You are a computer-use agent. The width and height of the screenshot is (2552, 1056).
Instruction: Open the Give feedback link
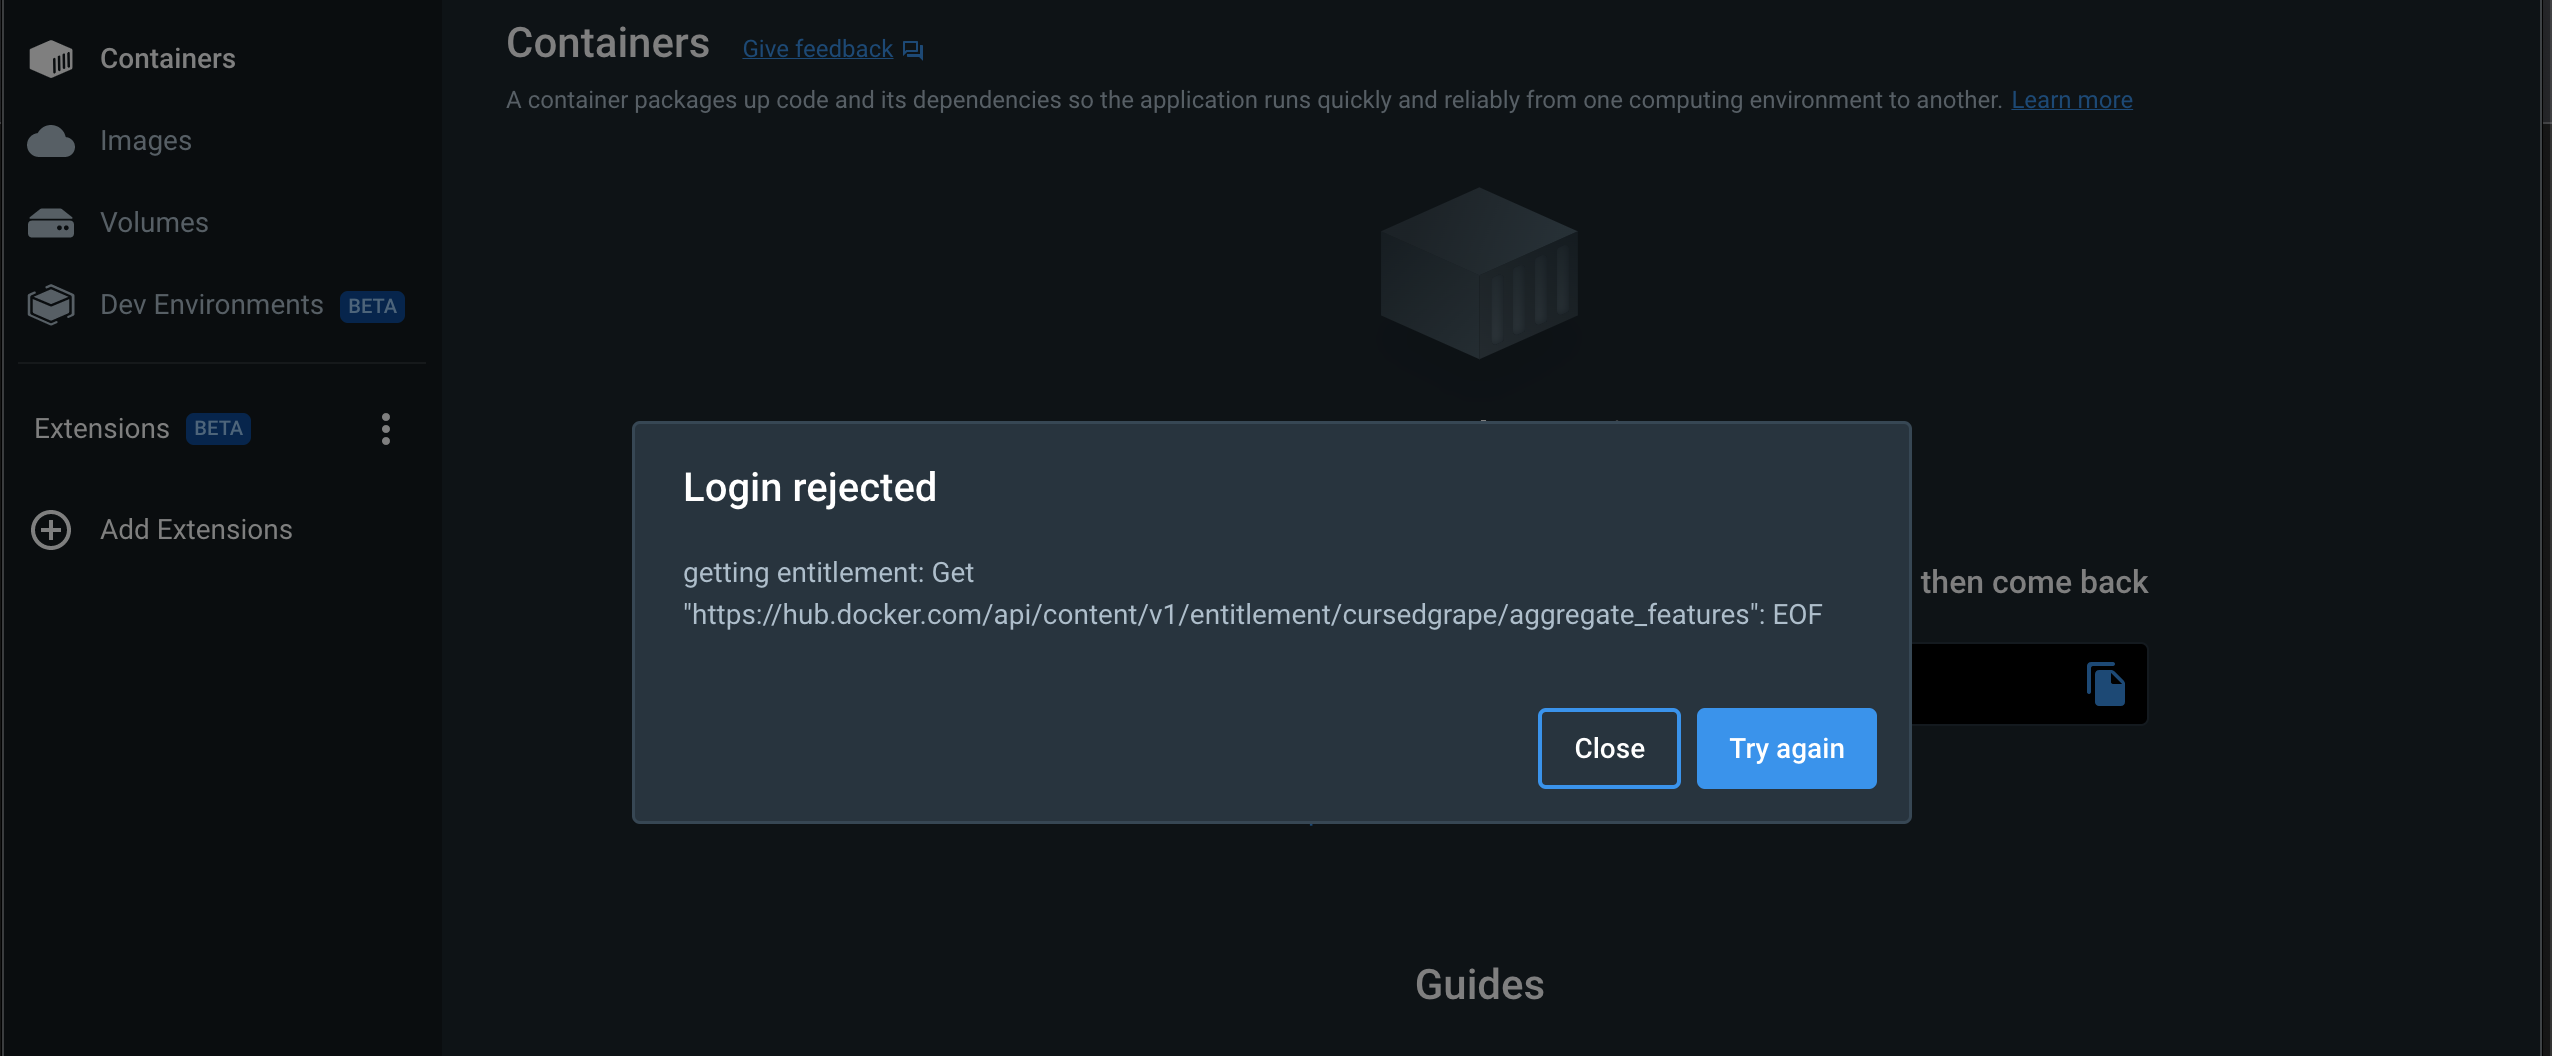coord(817,49)
